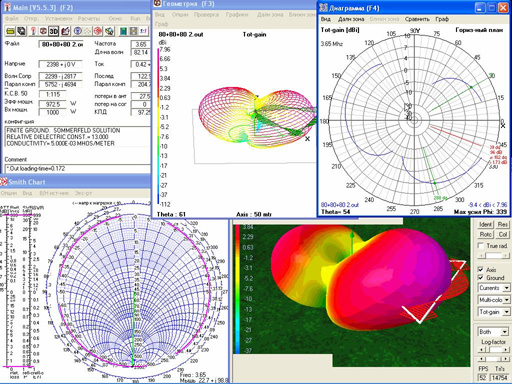Click the Ident button
The image size is (512, 384).
pos(485,224)
